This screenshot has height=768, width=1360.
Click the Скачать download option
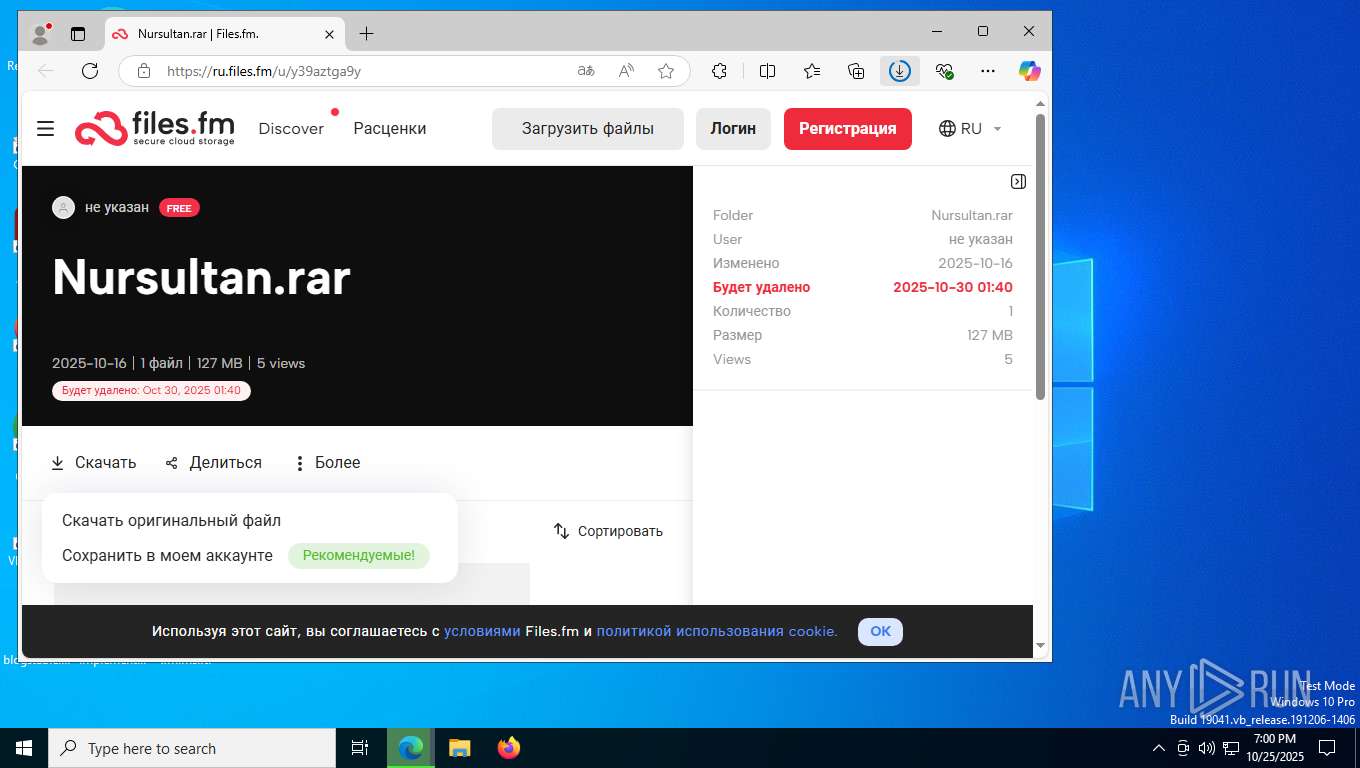click(x=93, y=463)
